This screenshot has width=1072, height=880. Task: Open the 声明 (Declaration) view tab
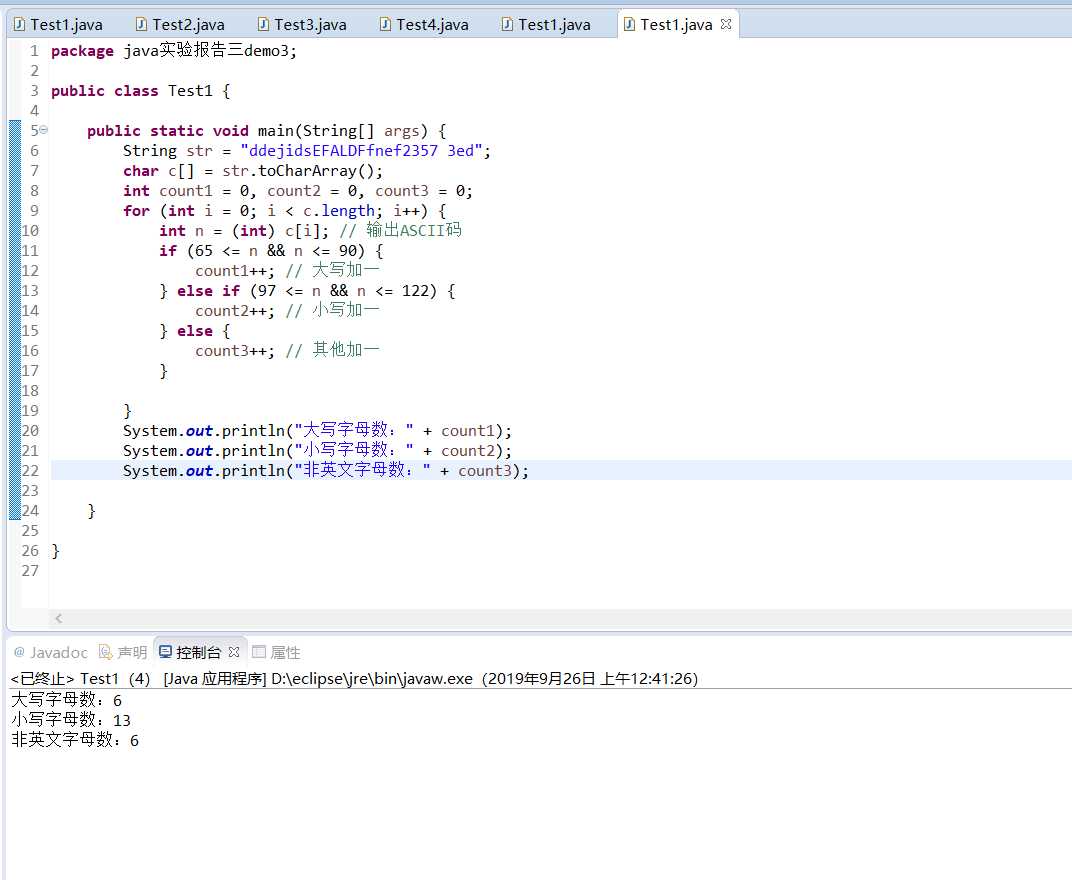click(x=123, y=652)
